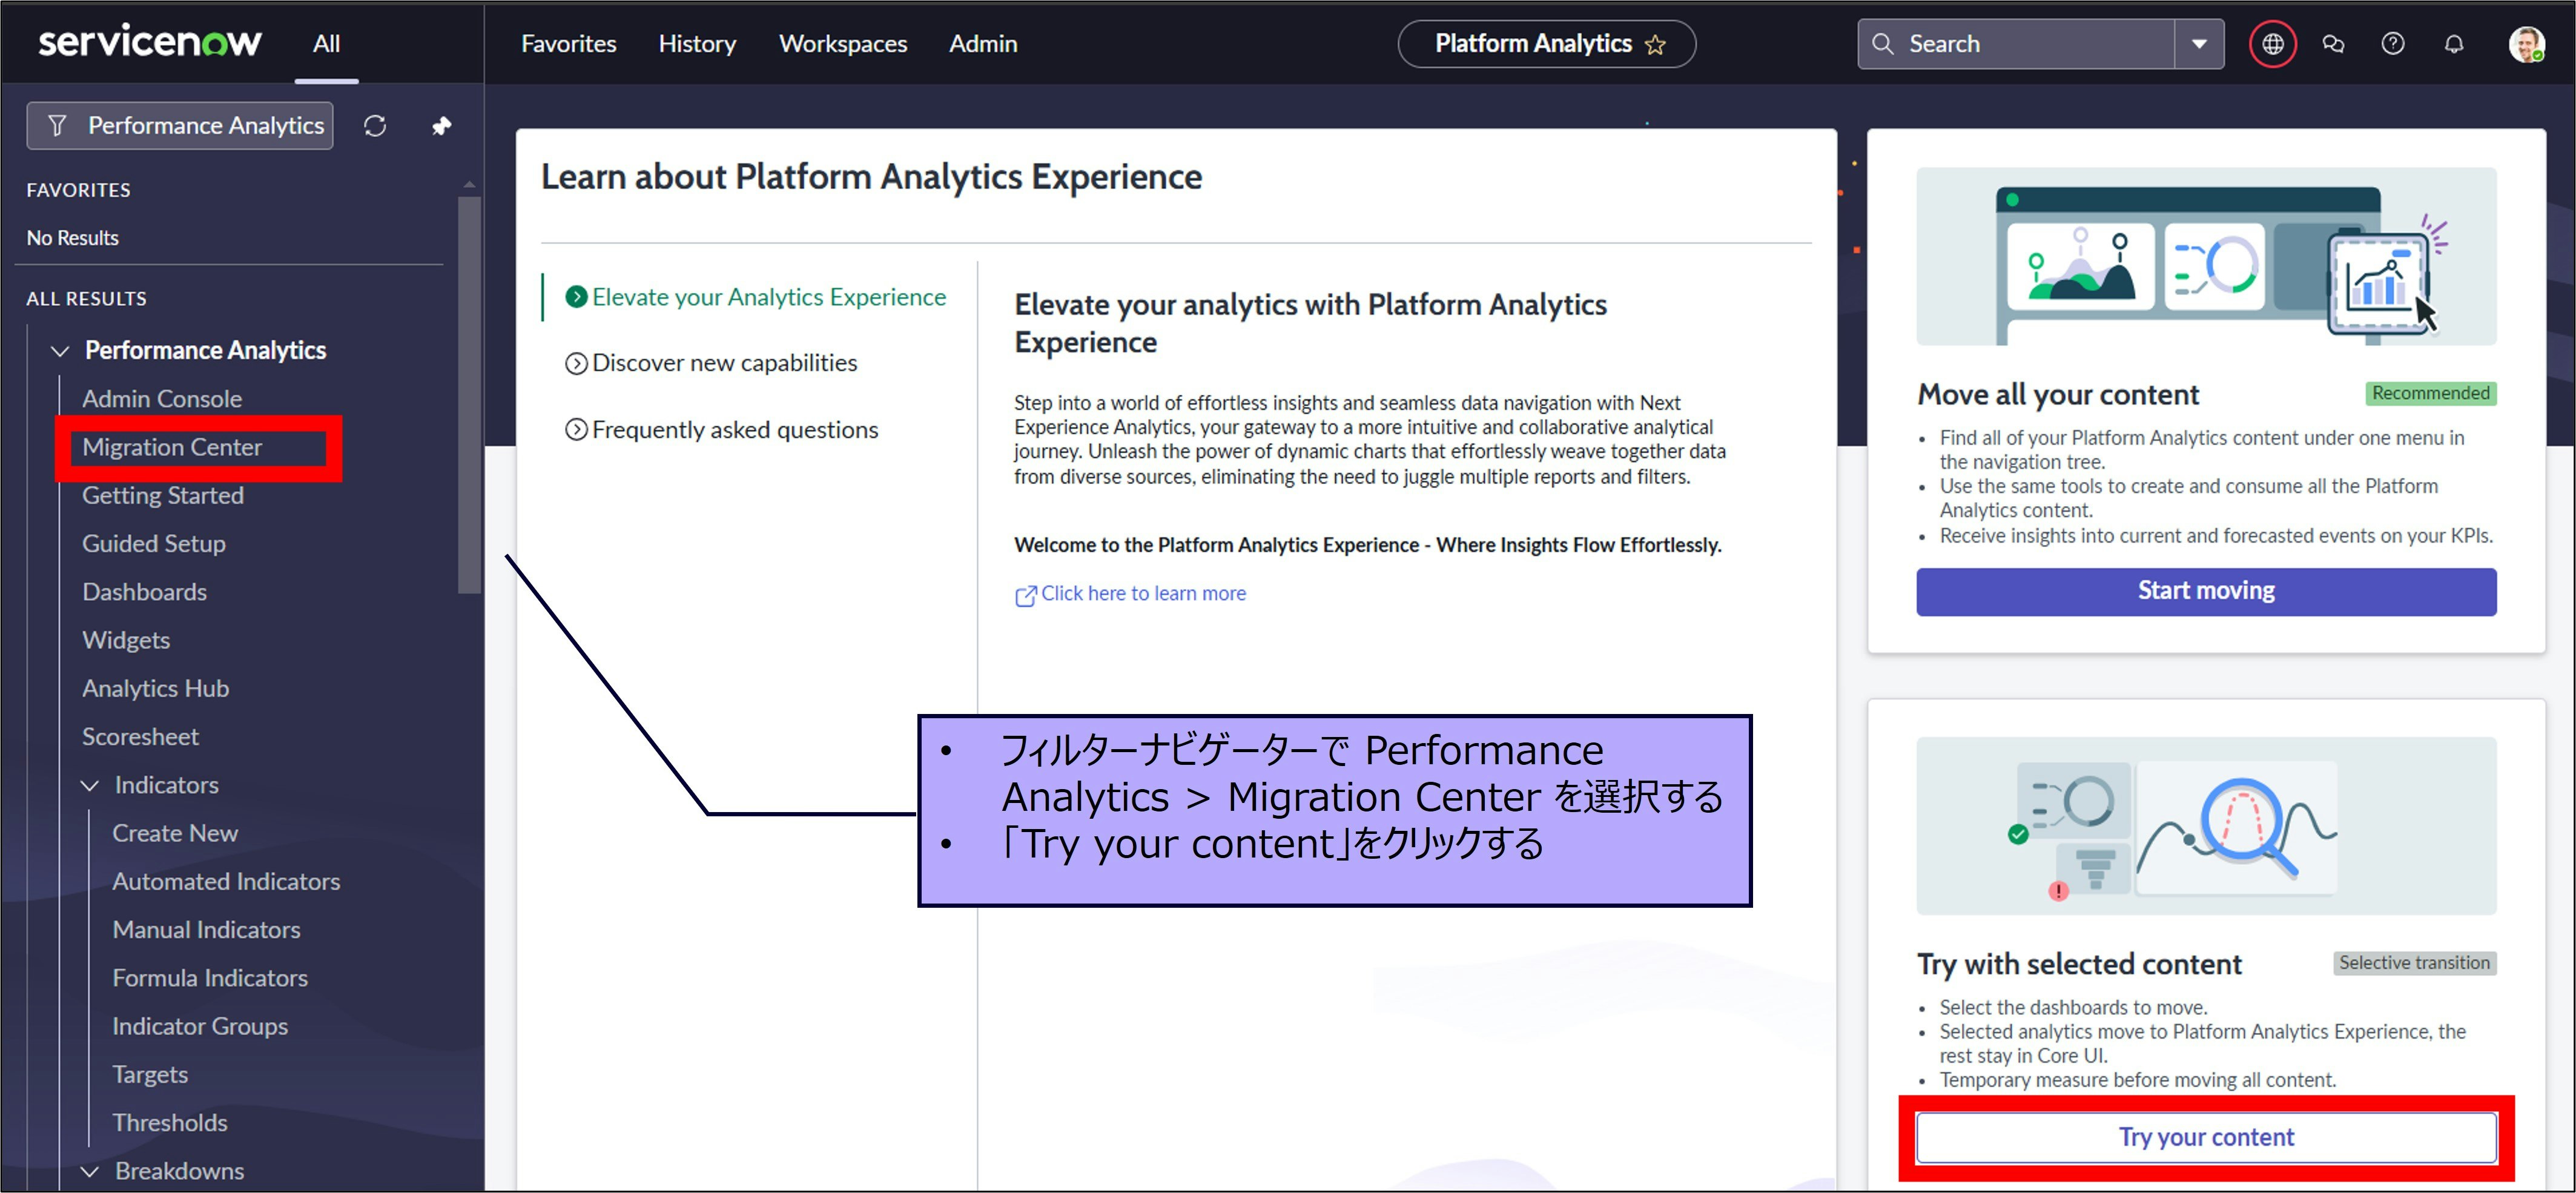Click the Try your content button

(2205, 1137)
